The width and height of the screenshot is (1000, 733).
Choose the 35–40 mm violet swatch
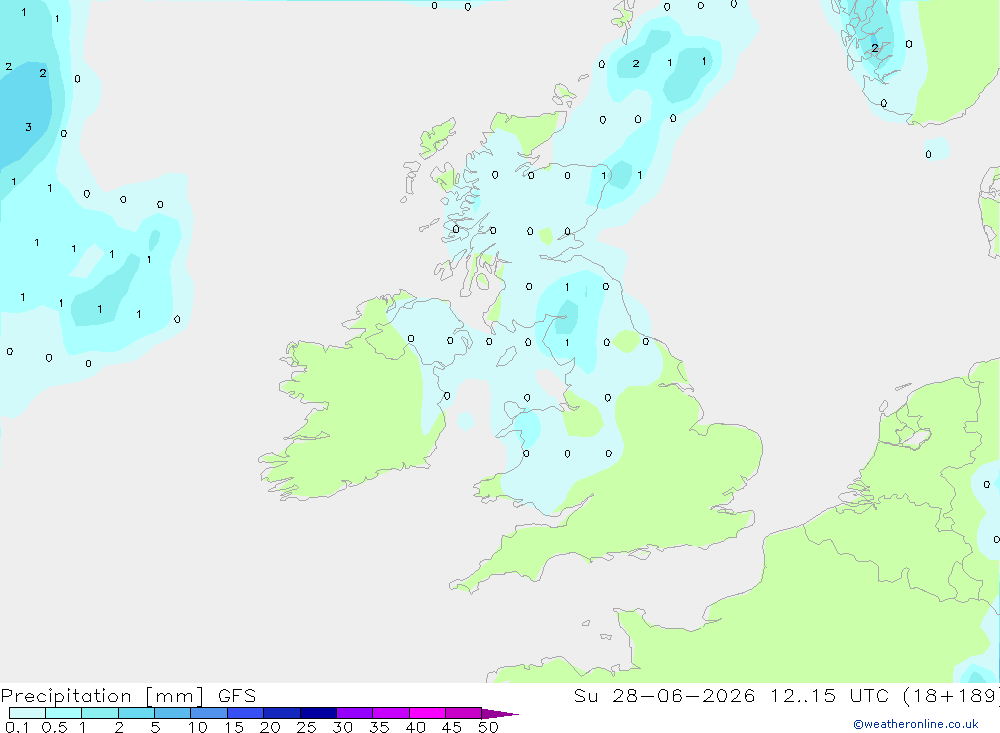point(391,713)
